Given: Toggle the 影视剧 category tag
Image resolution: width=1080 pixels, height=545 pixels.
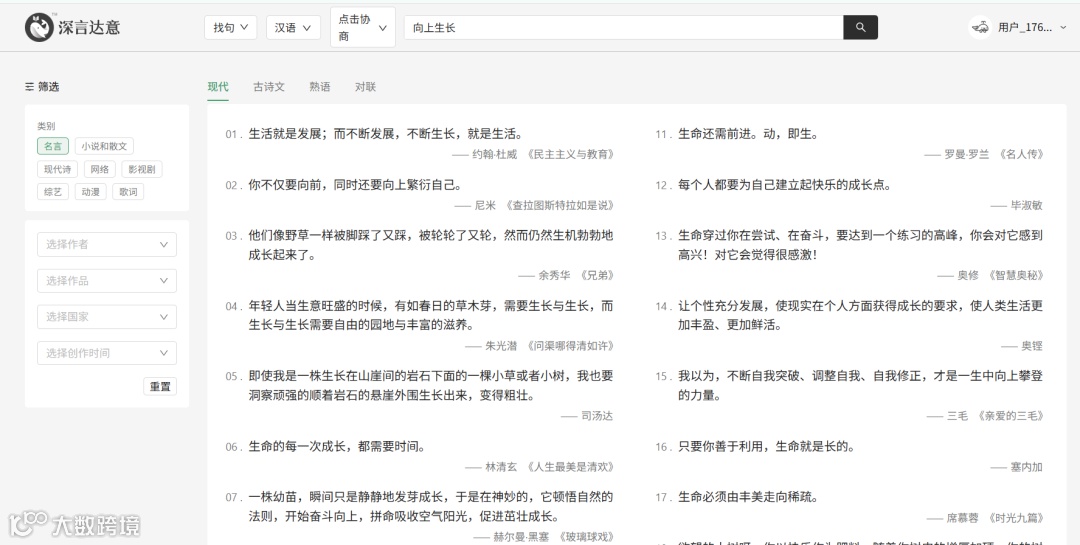Looking at the screenshot, I should point(142,169).
